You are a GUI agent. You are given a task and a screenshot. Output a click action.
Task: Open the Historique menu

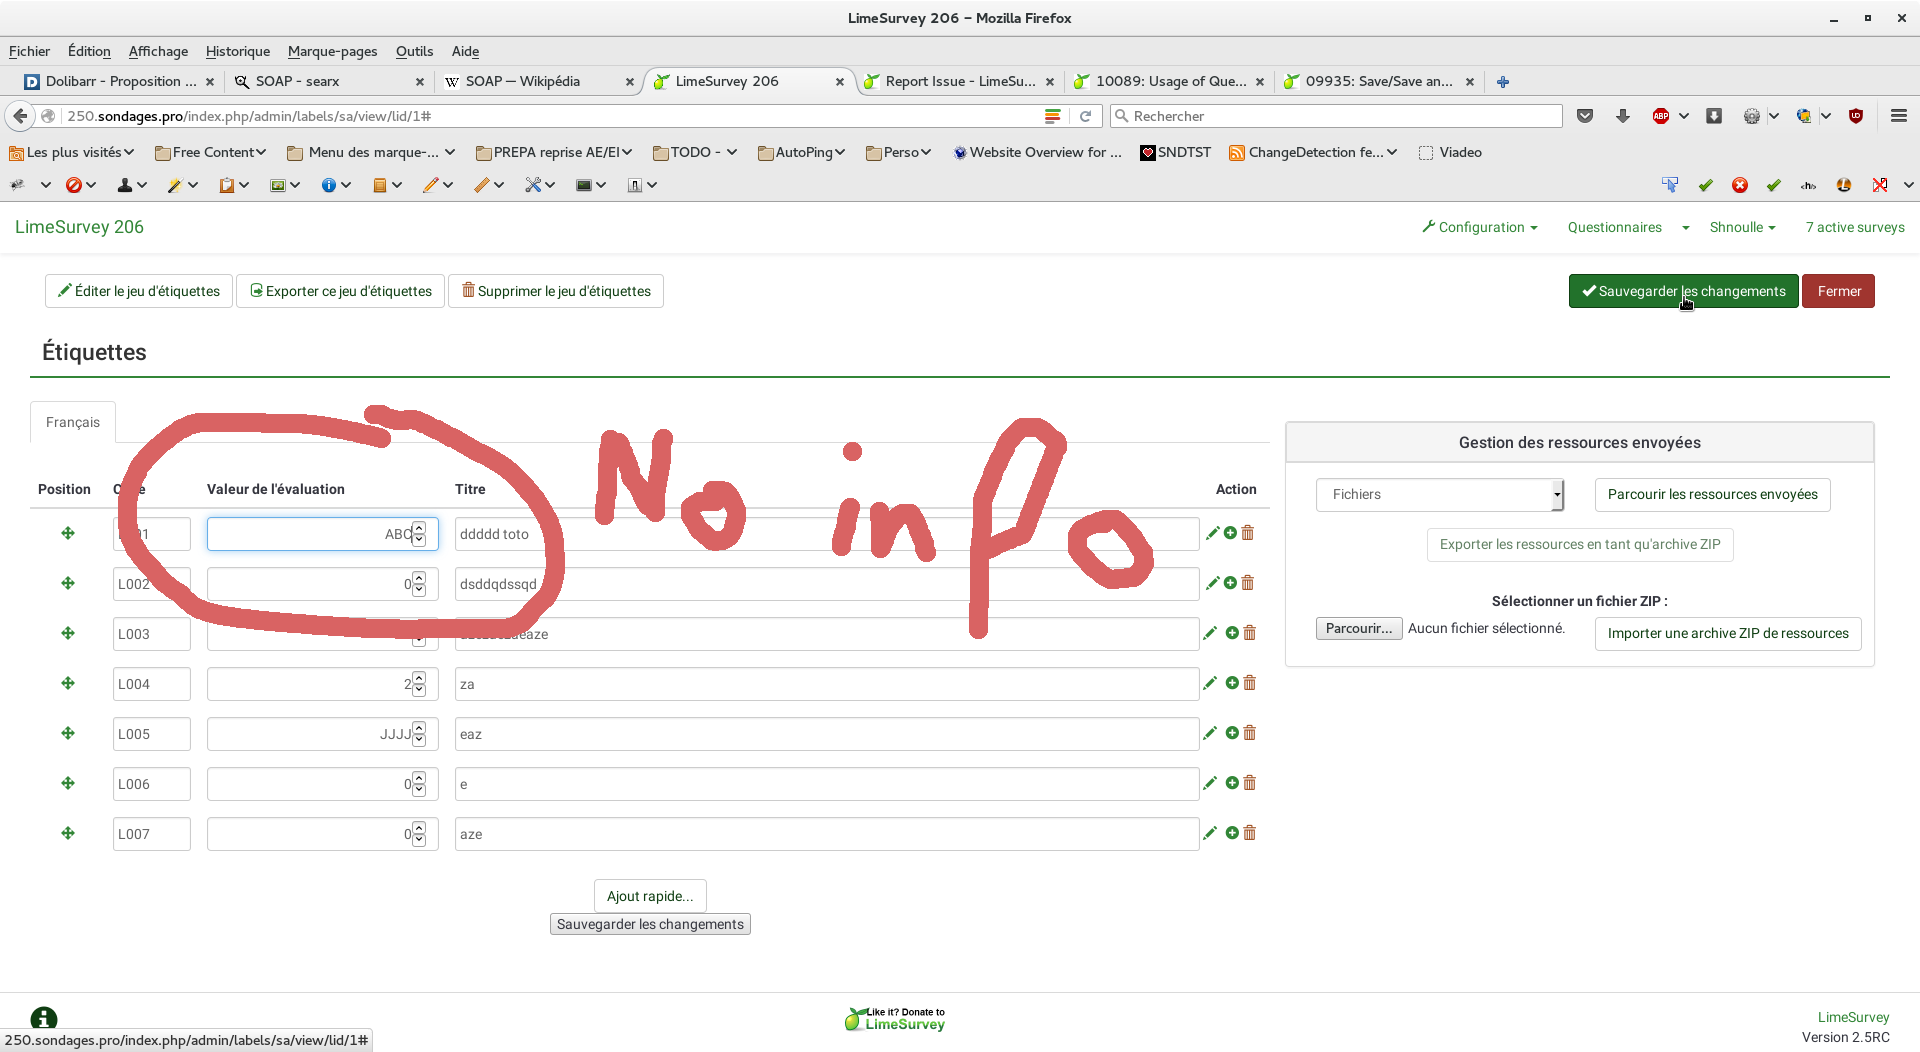coord(237,51)
